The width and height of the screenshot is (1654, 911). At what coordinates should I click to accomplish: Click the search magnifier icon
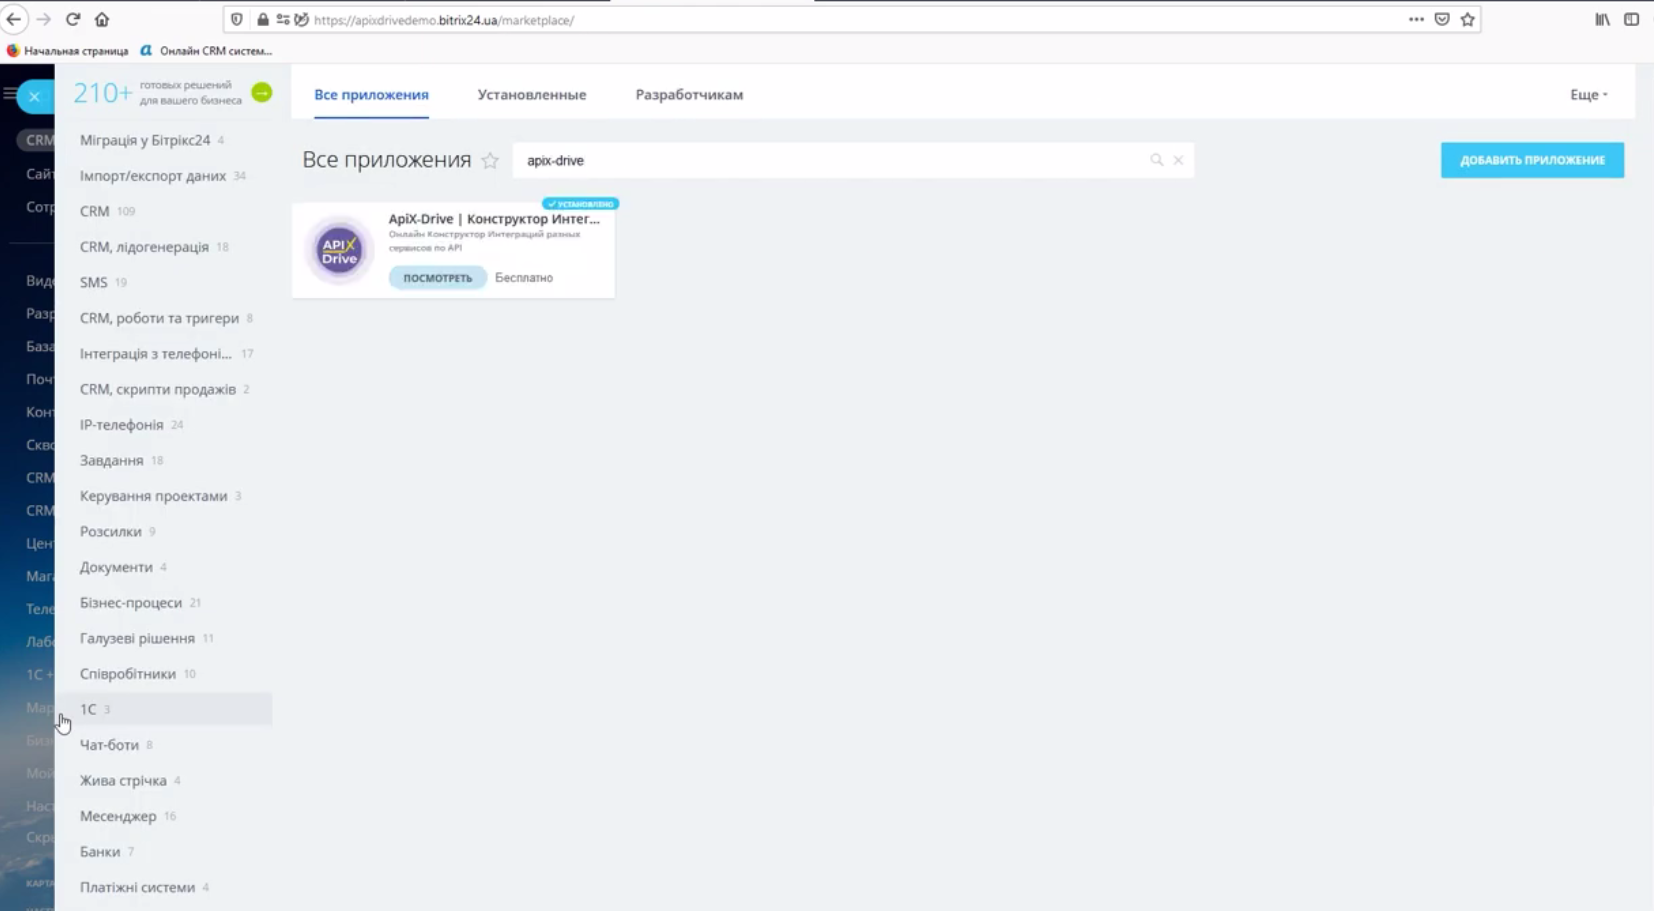[1157, 160]
